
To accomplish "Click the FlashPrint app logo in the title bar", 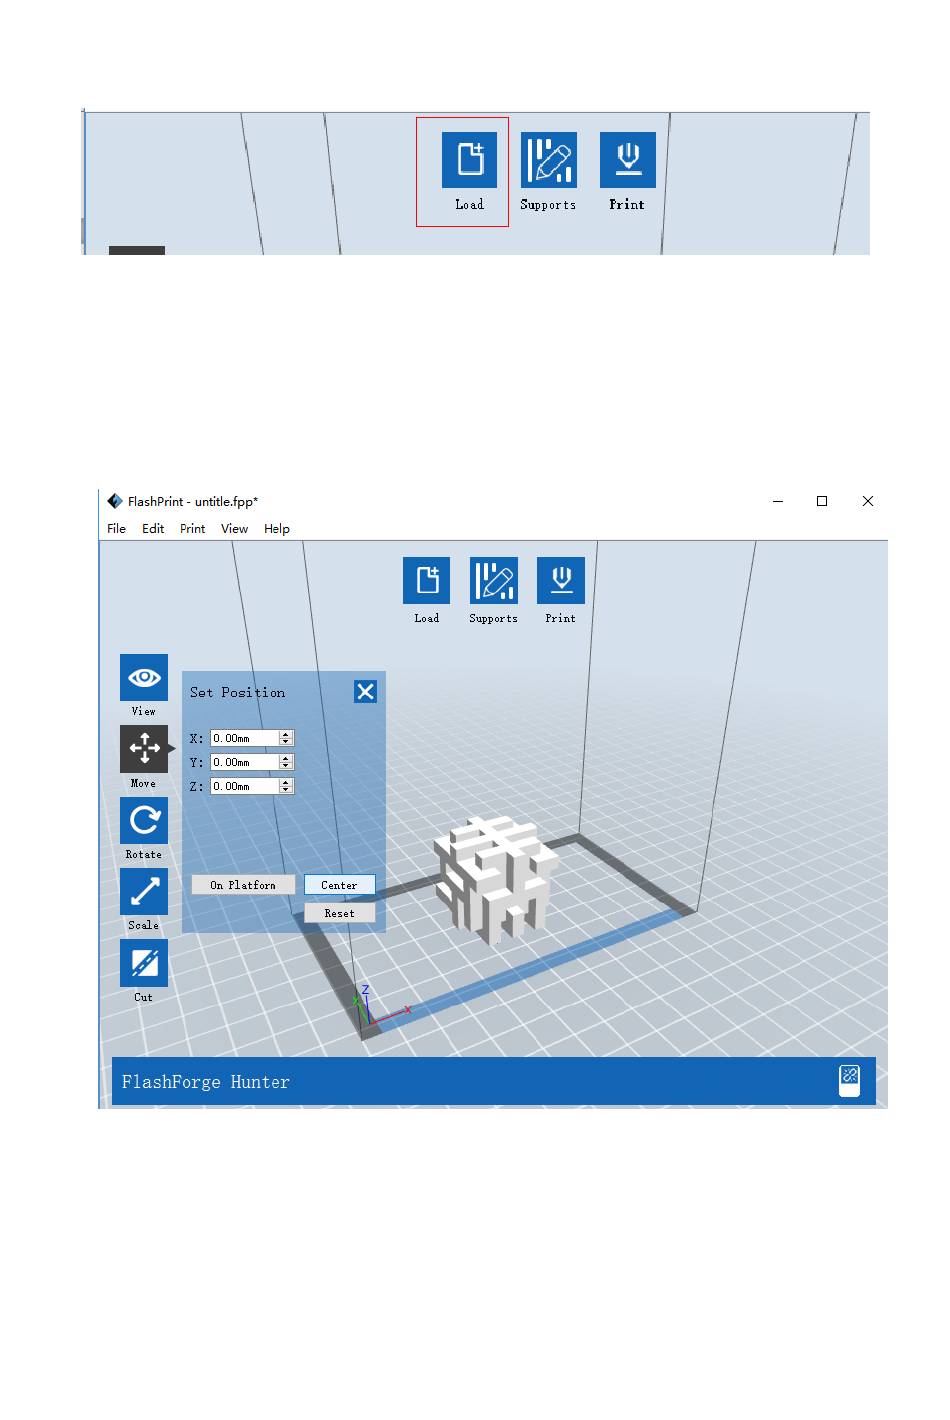I will coord(115,501).
